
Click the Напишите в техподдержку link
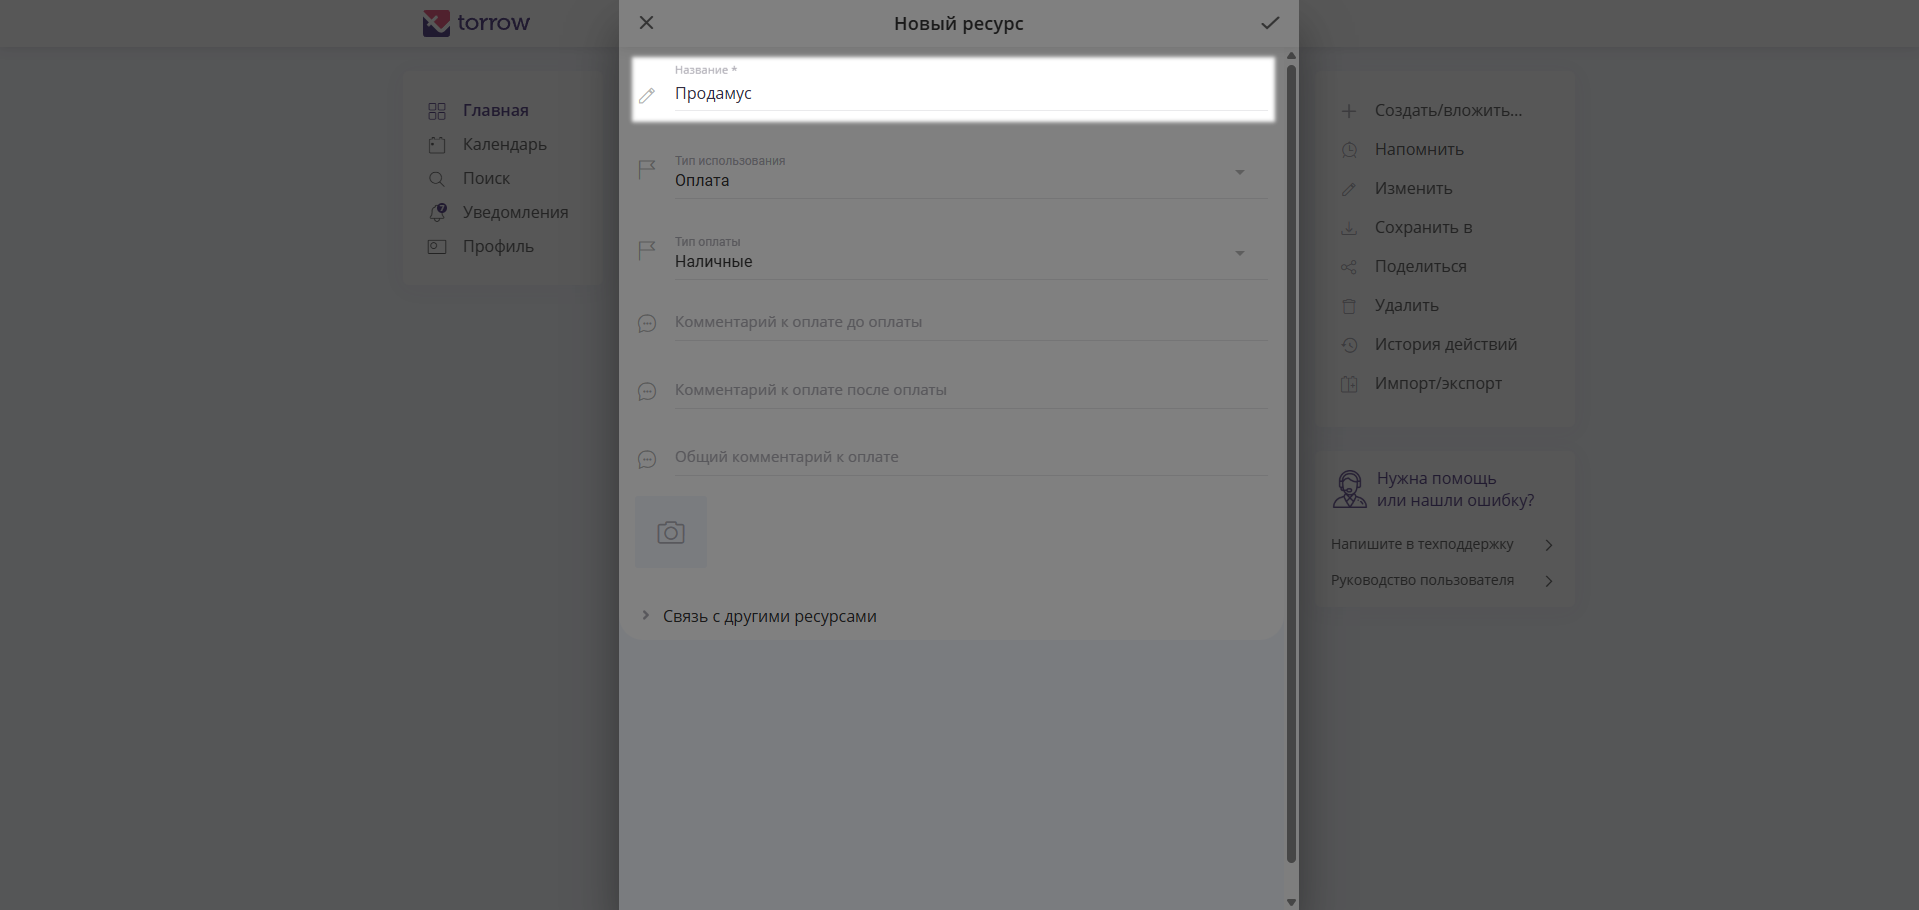1422,545
